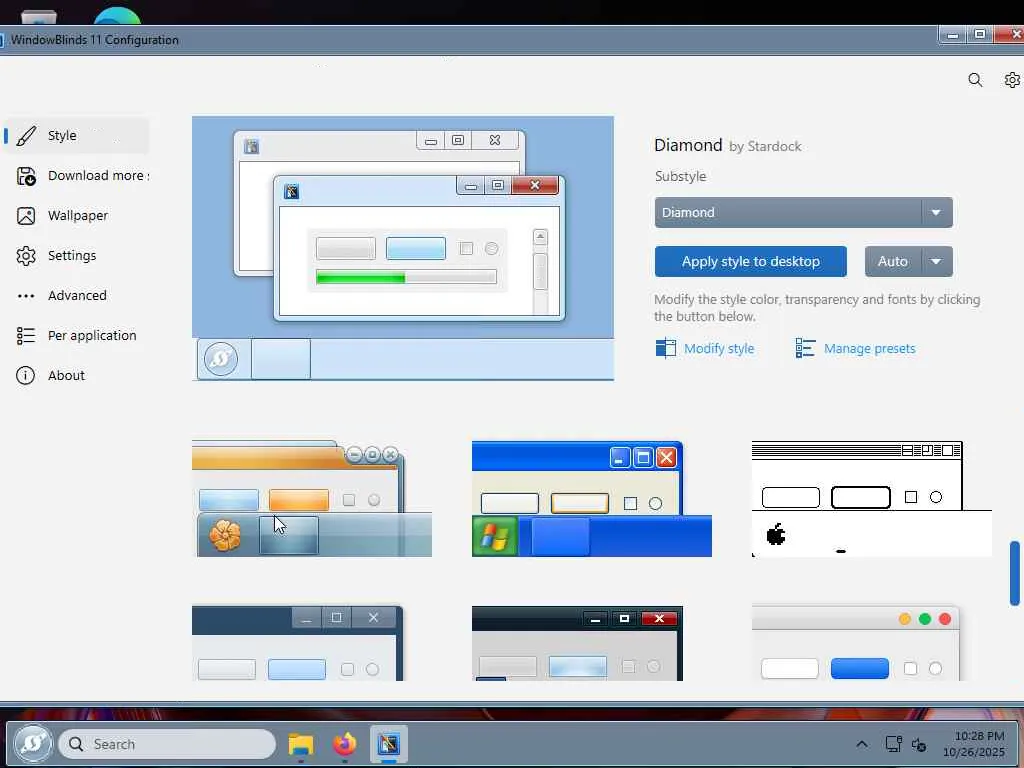Click the Per application list icon
This screenshot has height=768, width=1024.
click(26, 336)
